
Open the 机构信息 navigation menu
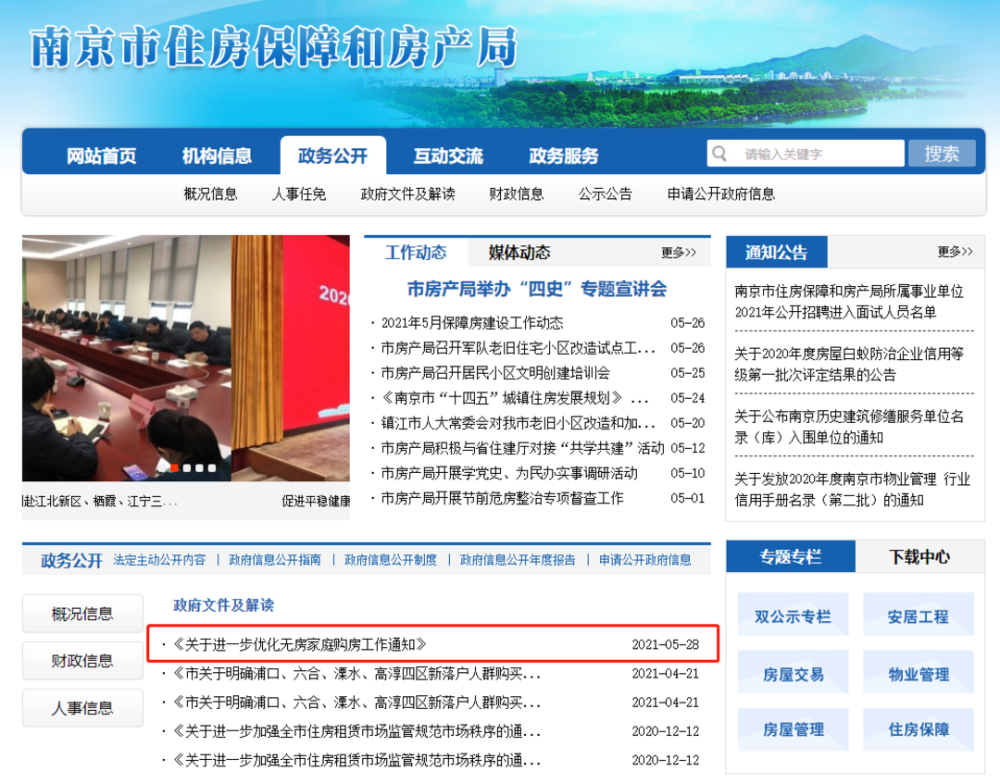click(x=217, y=156)
